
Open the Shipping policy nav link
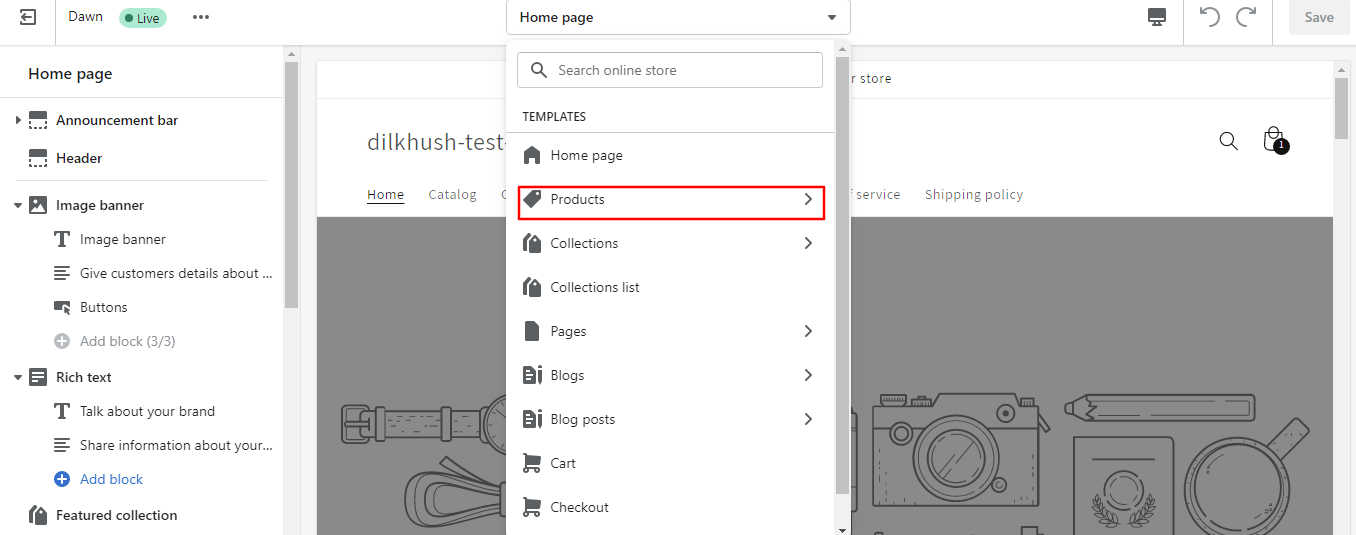[x=974, y=194]
